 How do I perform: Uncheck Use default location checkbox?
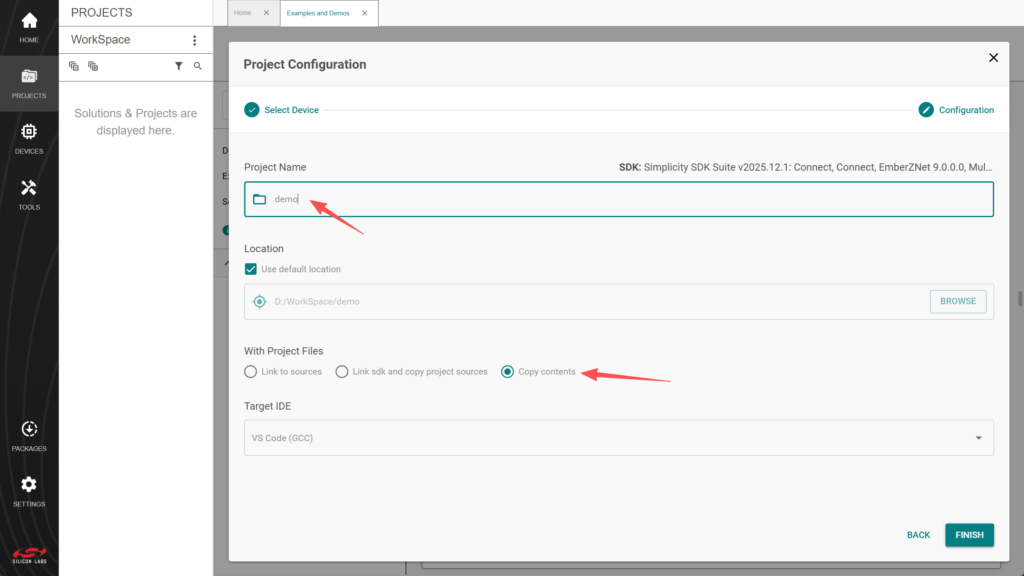pyautogui.click(x=251, y=269)
